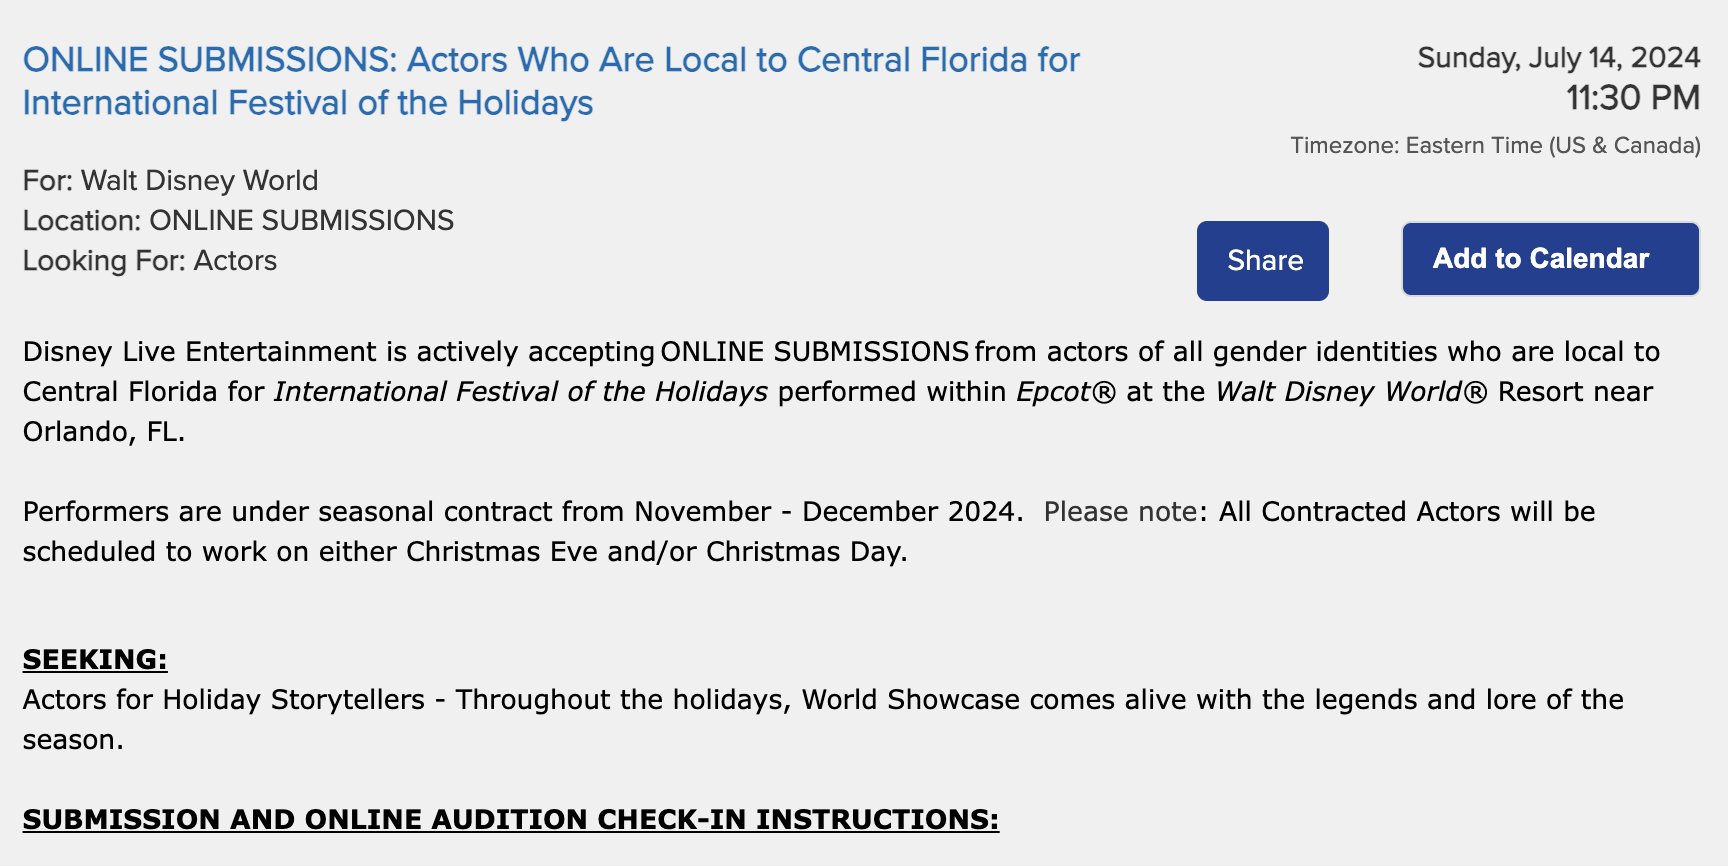Click the "For: Walt Disney World" line

[x=171, y=181]
